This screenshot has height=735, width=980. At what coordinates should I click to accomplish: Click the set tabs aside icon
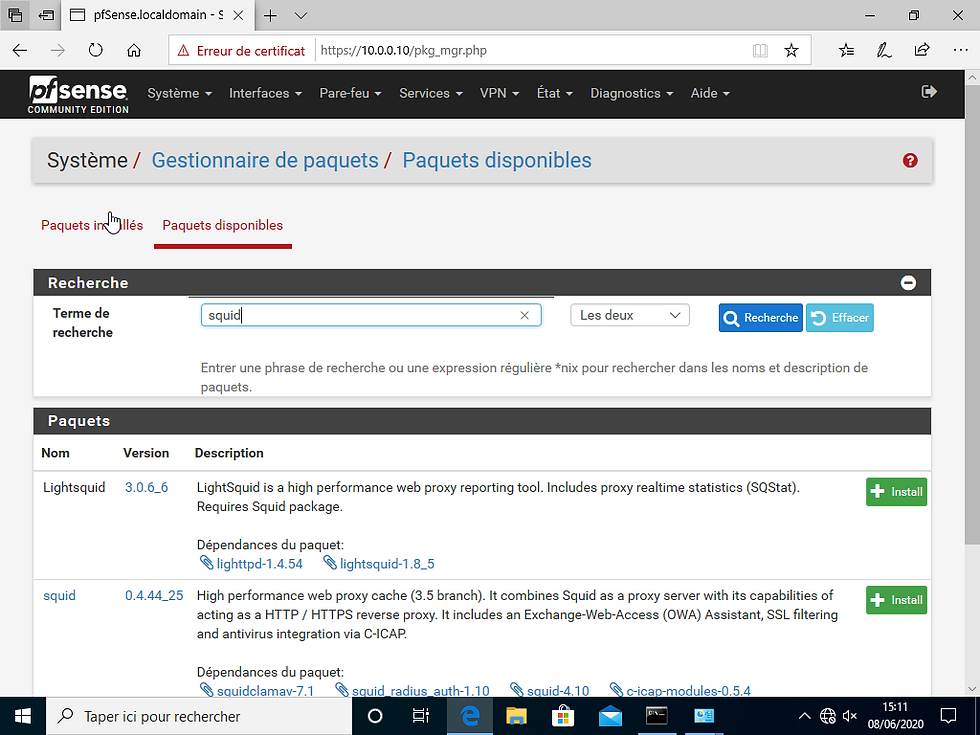pos(46,15)
